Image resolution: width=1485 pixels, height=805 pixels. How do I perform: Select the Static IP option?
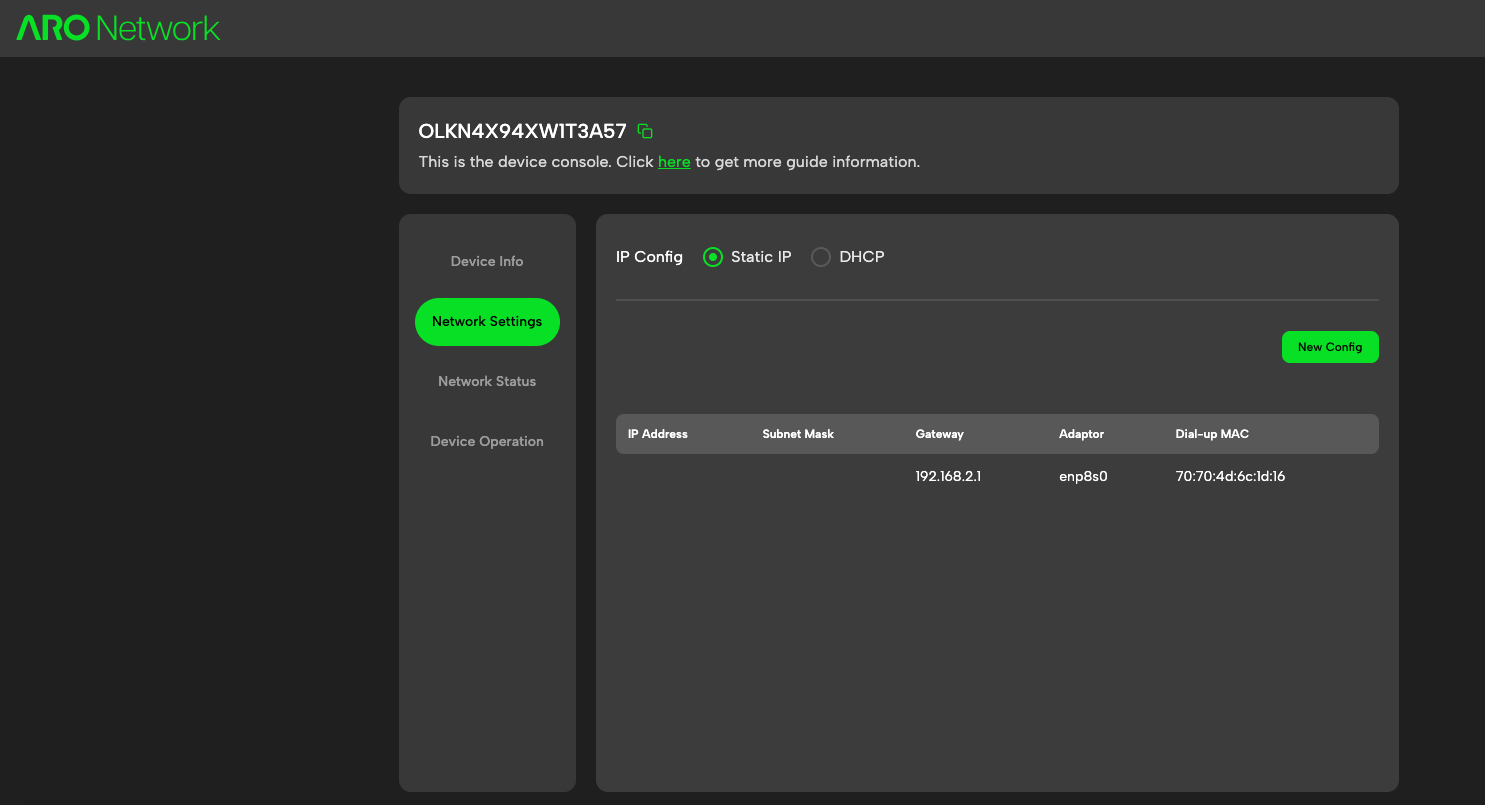click(712, 257)
